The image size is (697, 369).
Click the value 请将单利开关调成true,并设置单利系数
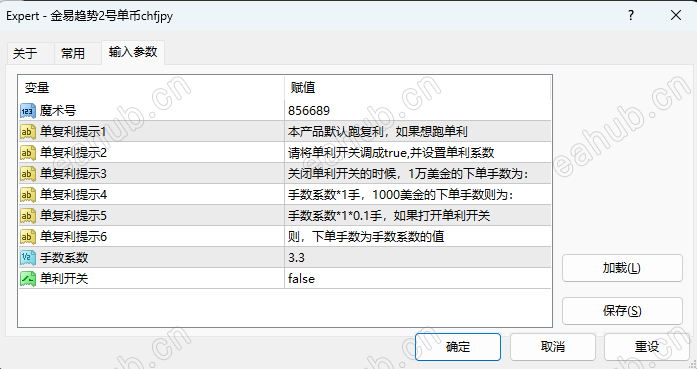(391, 152)
